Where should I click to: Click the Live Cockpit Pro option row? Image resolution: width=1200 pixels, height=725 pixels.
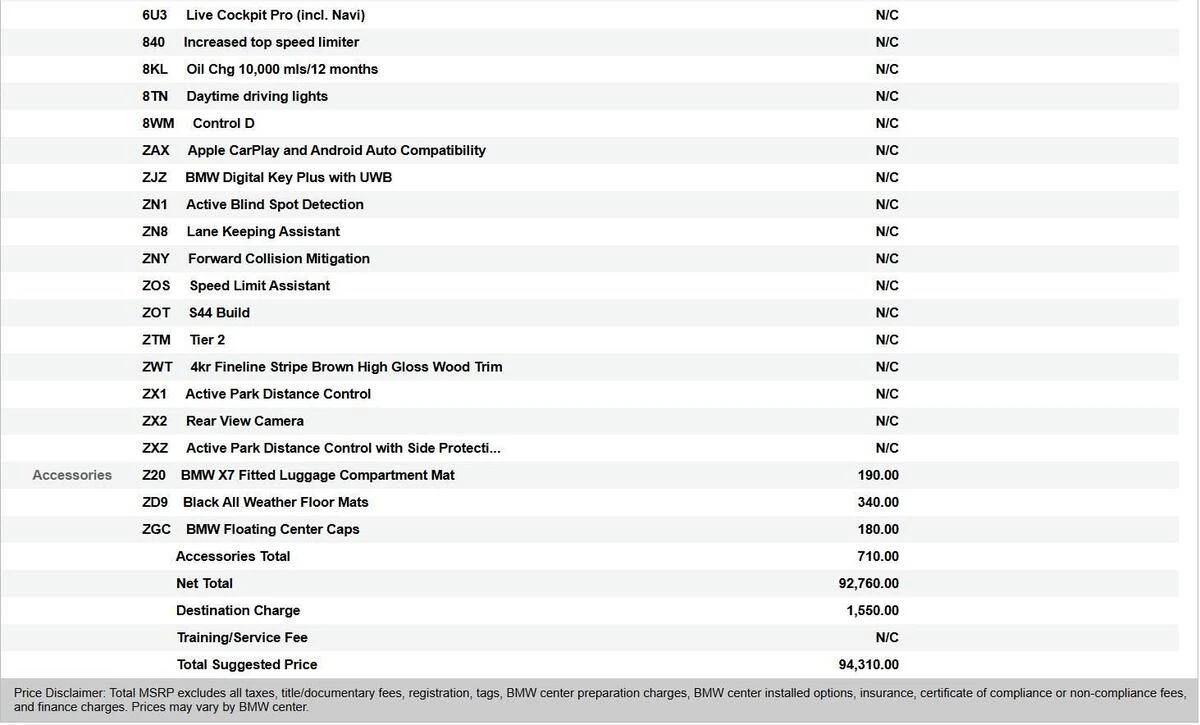point(275,15)
